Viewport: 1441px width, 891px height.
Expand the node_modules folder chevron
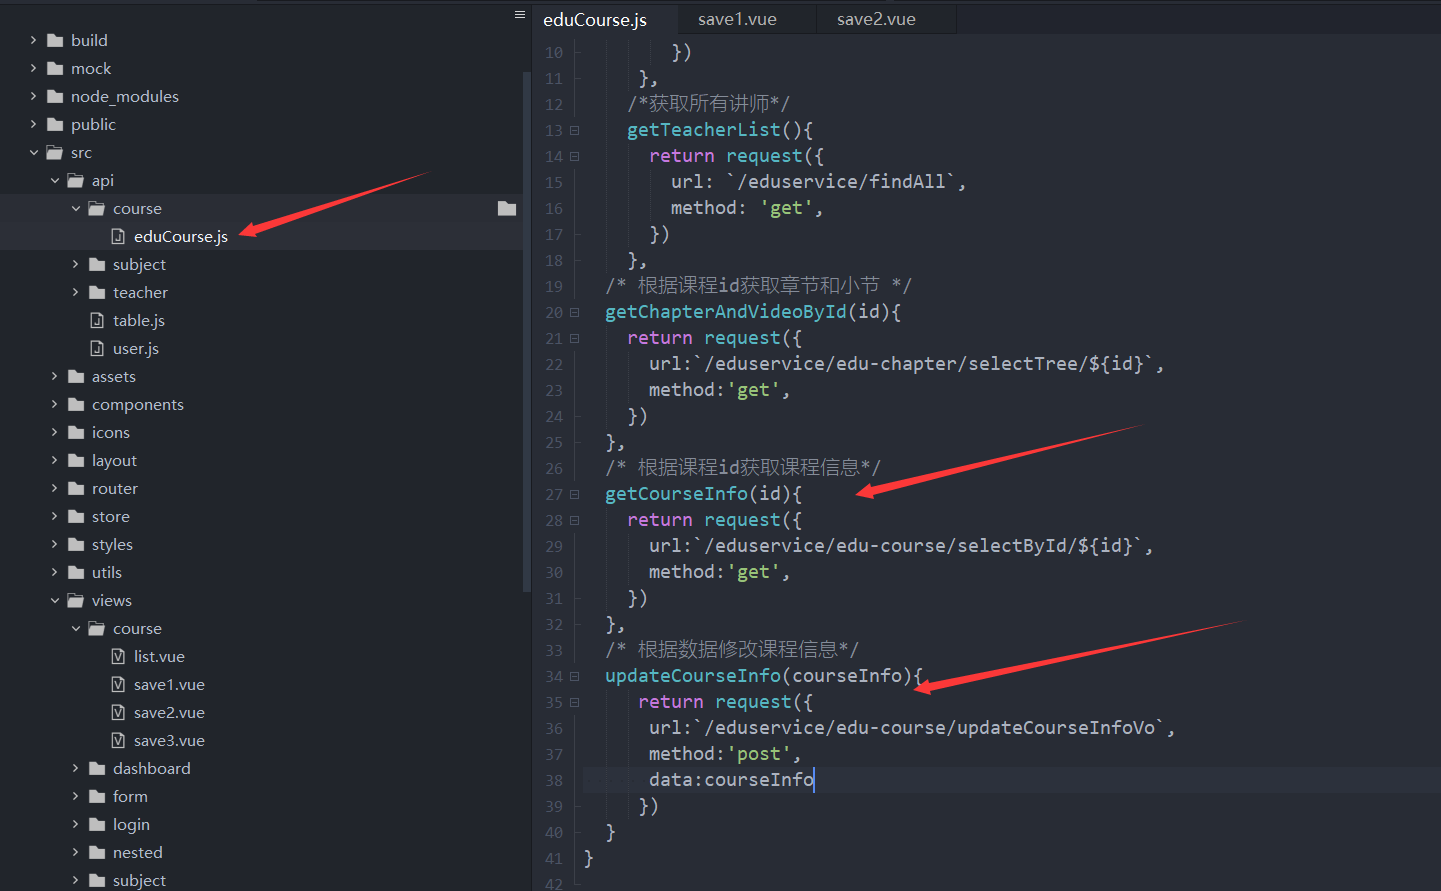33,97
